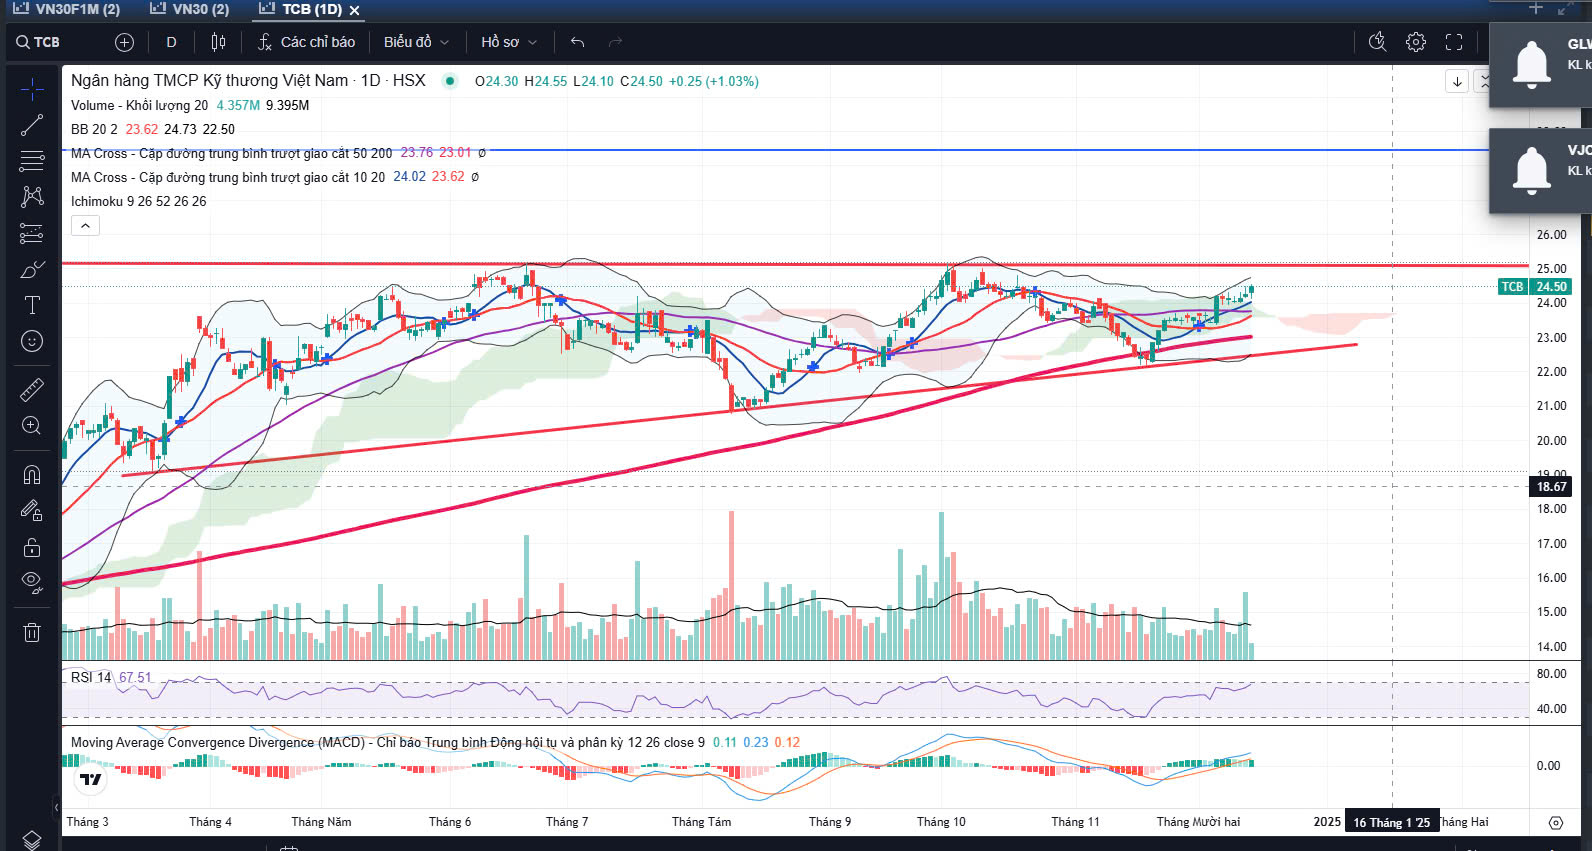Click the undo arrow
1592x851 pixels.
(x=577, y=42)
